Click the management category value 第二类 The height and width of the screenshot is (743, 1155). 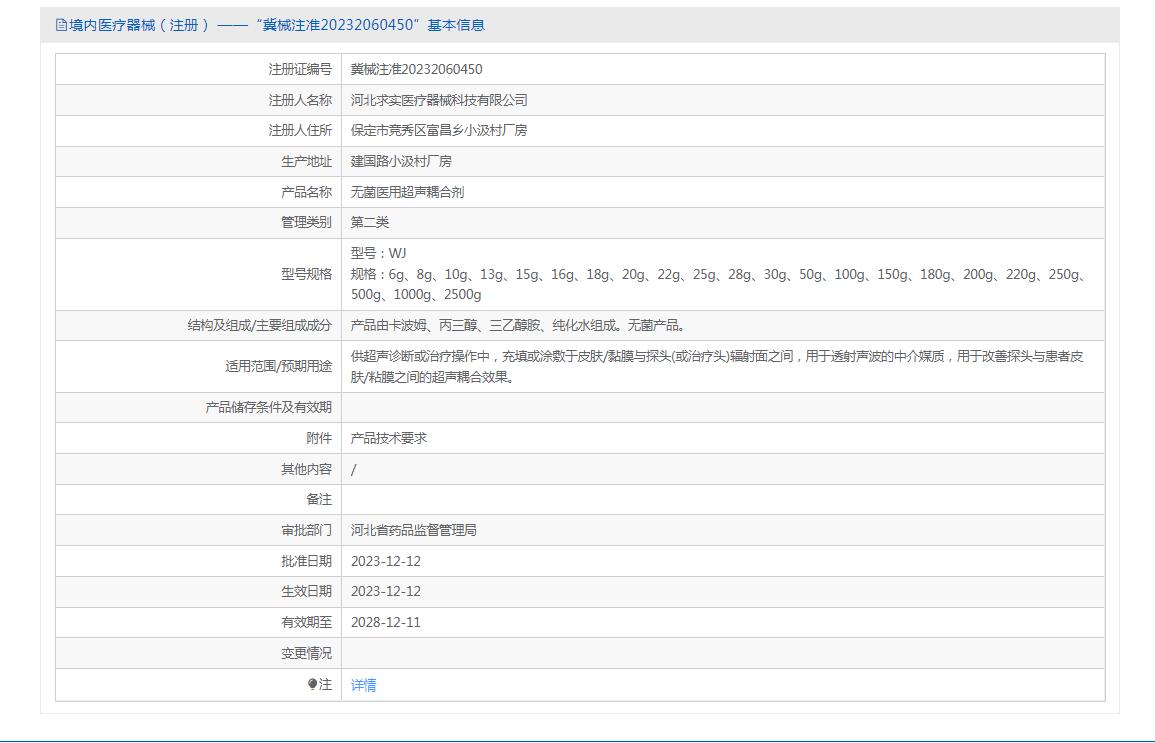[x=370, y=222]
